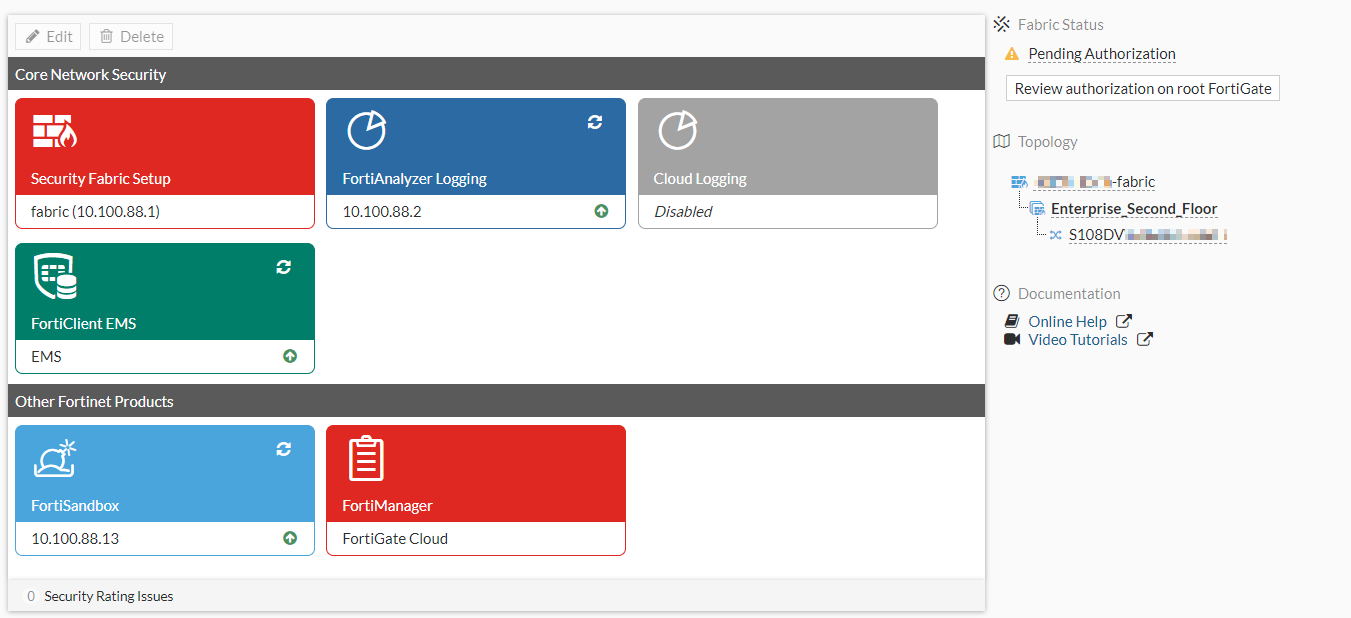Click the green up-arrow status beside EMS

tap(290, 356)
